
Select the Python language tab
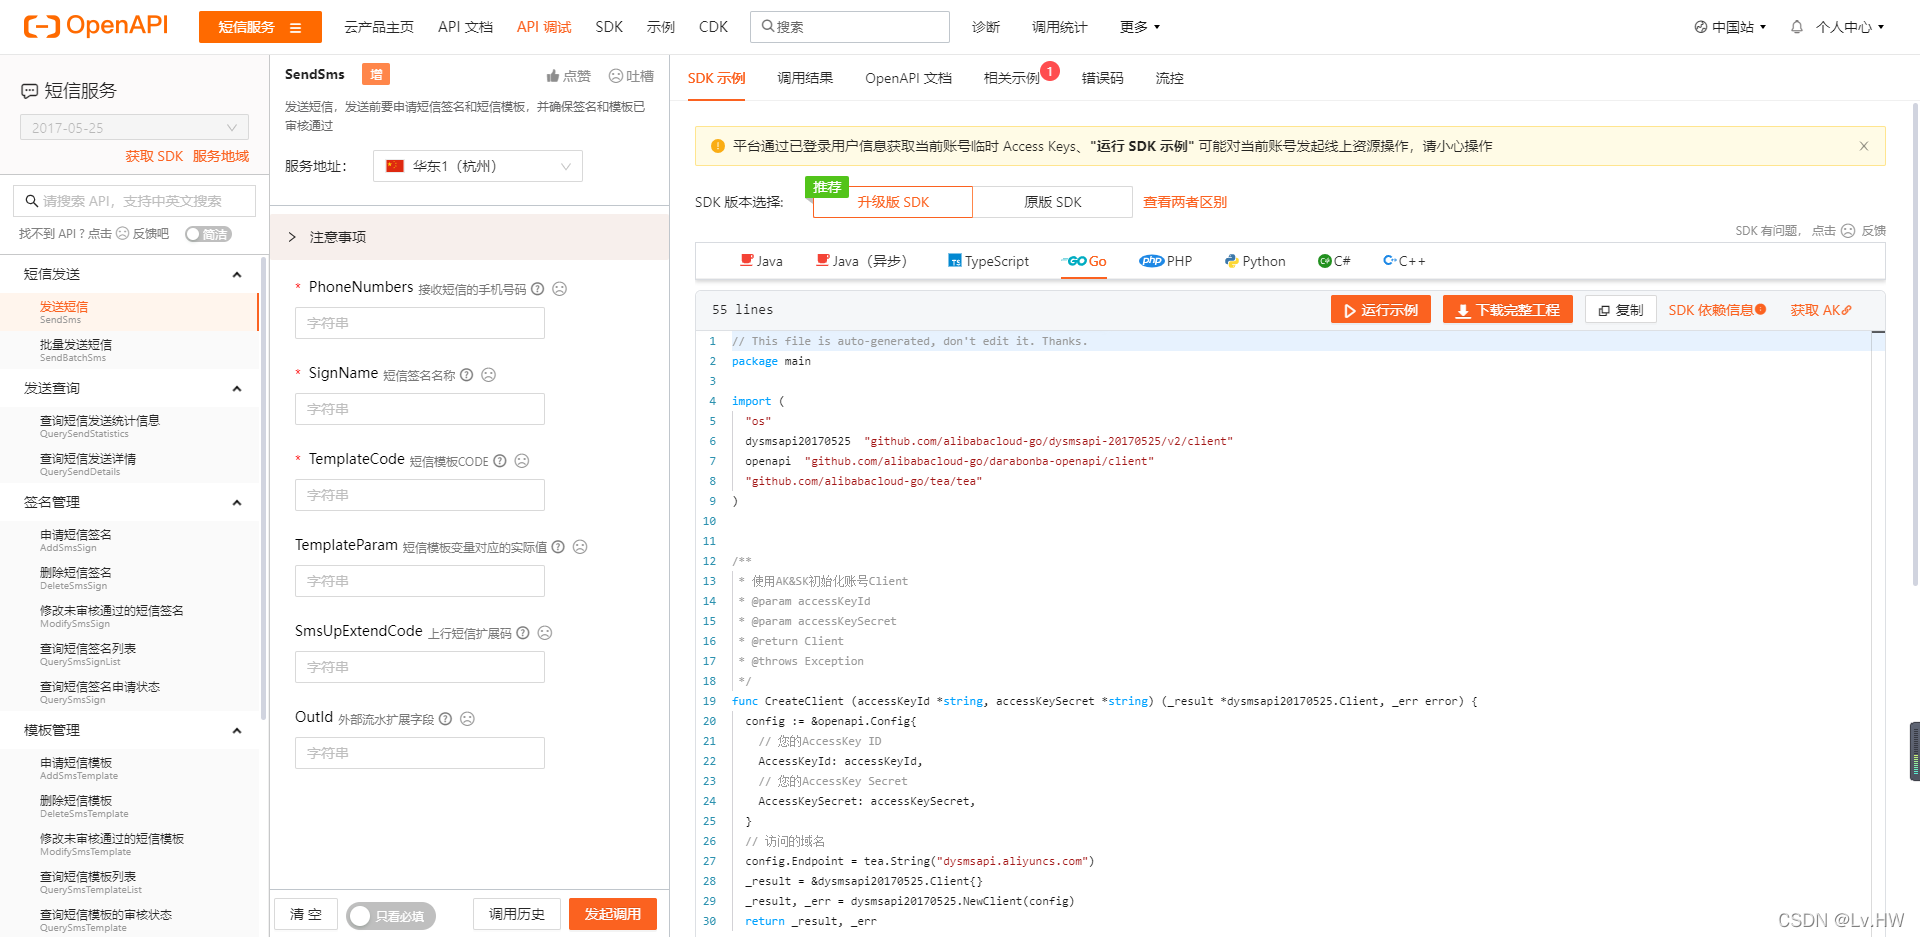pyautogui.click(x=1255, y=261)
